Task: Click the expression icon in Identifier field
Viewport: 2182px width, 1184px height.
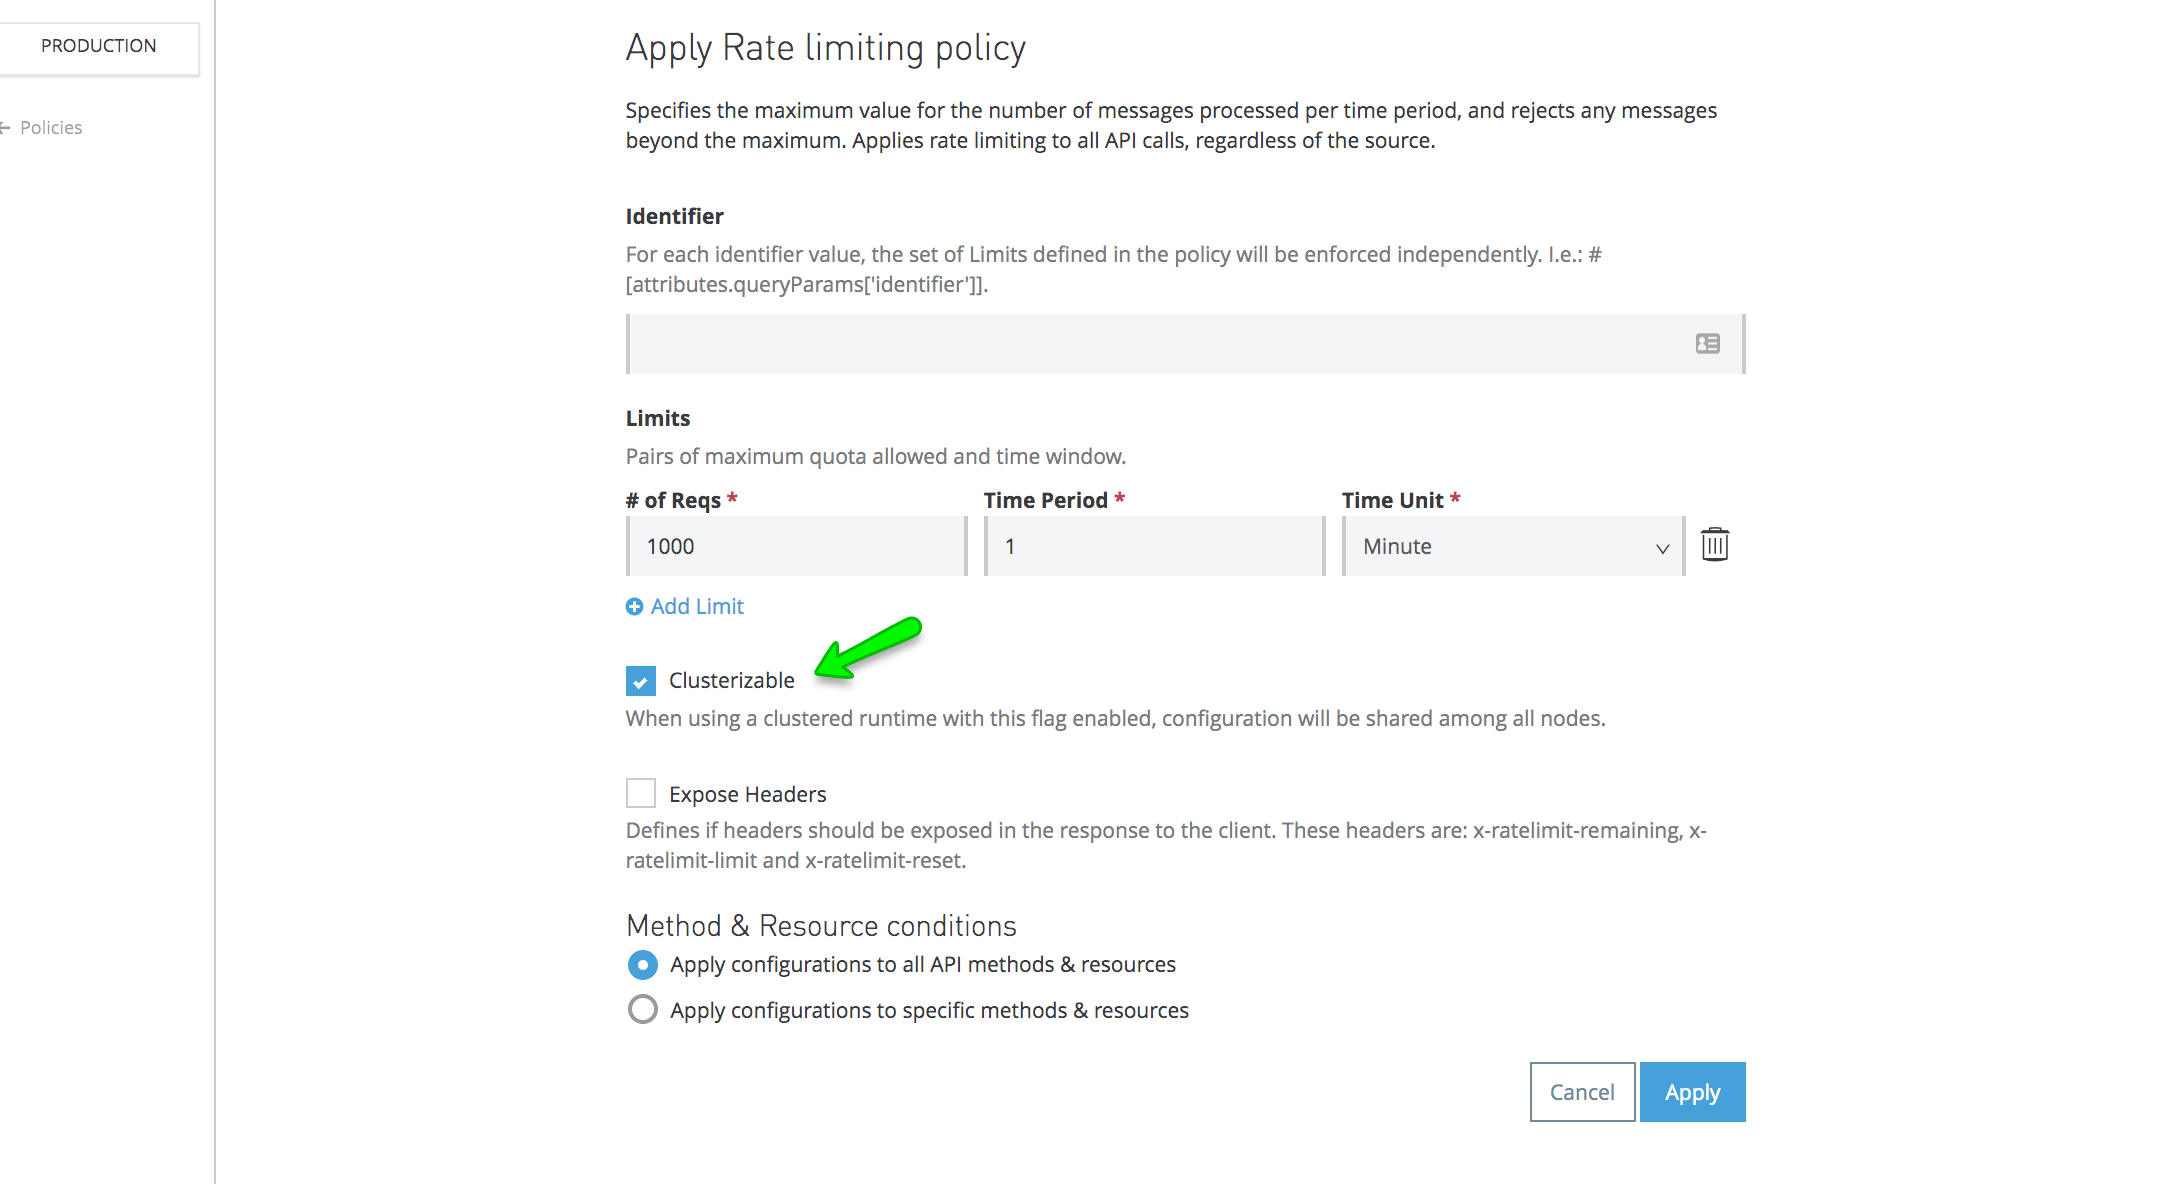Action: click(x=1707, y=344)
